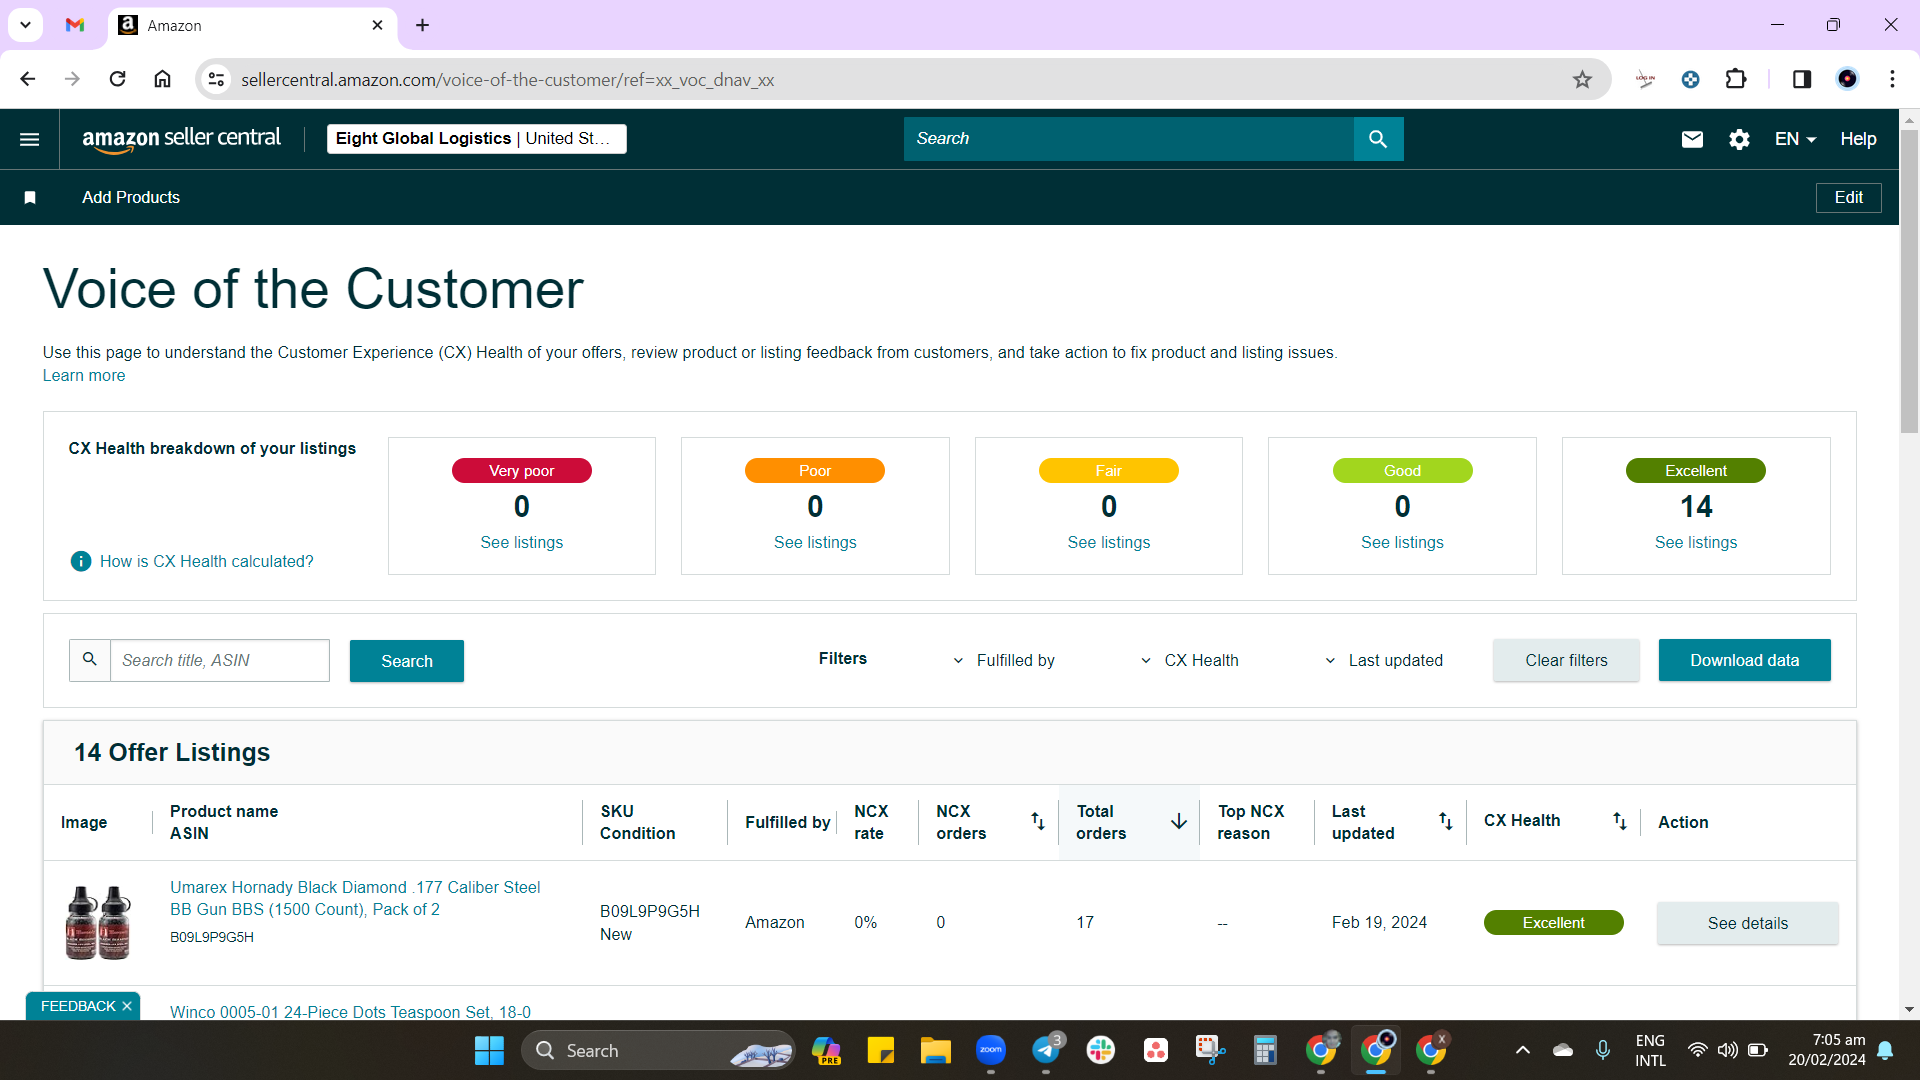Open File Explorer from the taskbar

pos(936,1050)
